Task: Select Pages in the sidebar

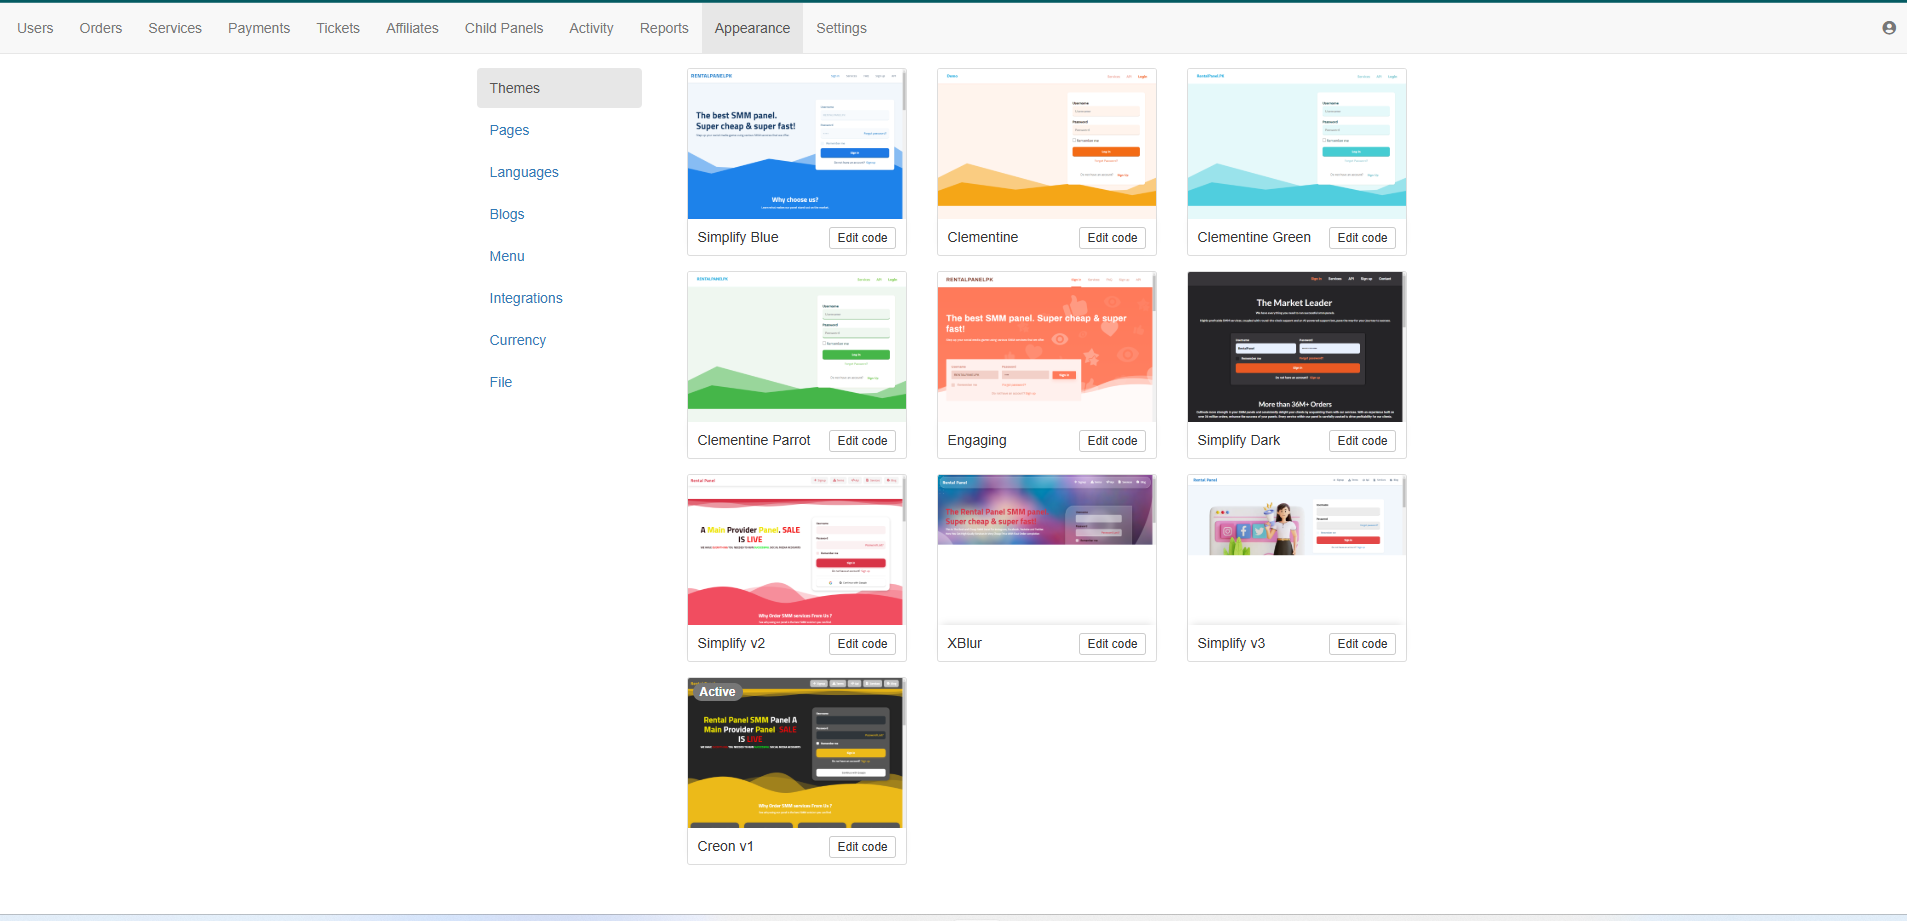Action: (509, 130)
